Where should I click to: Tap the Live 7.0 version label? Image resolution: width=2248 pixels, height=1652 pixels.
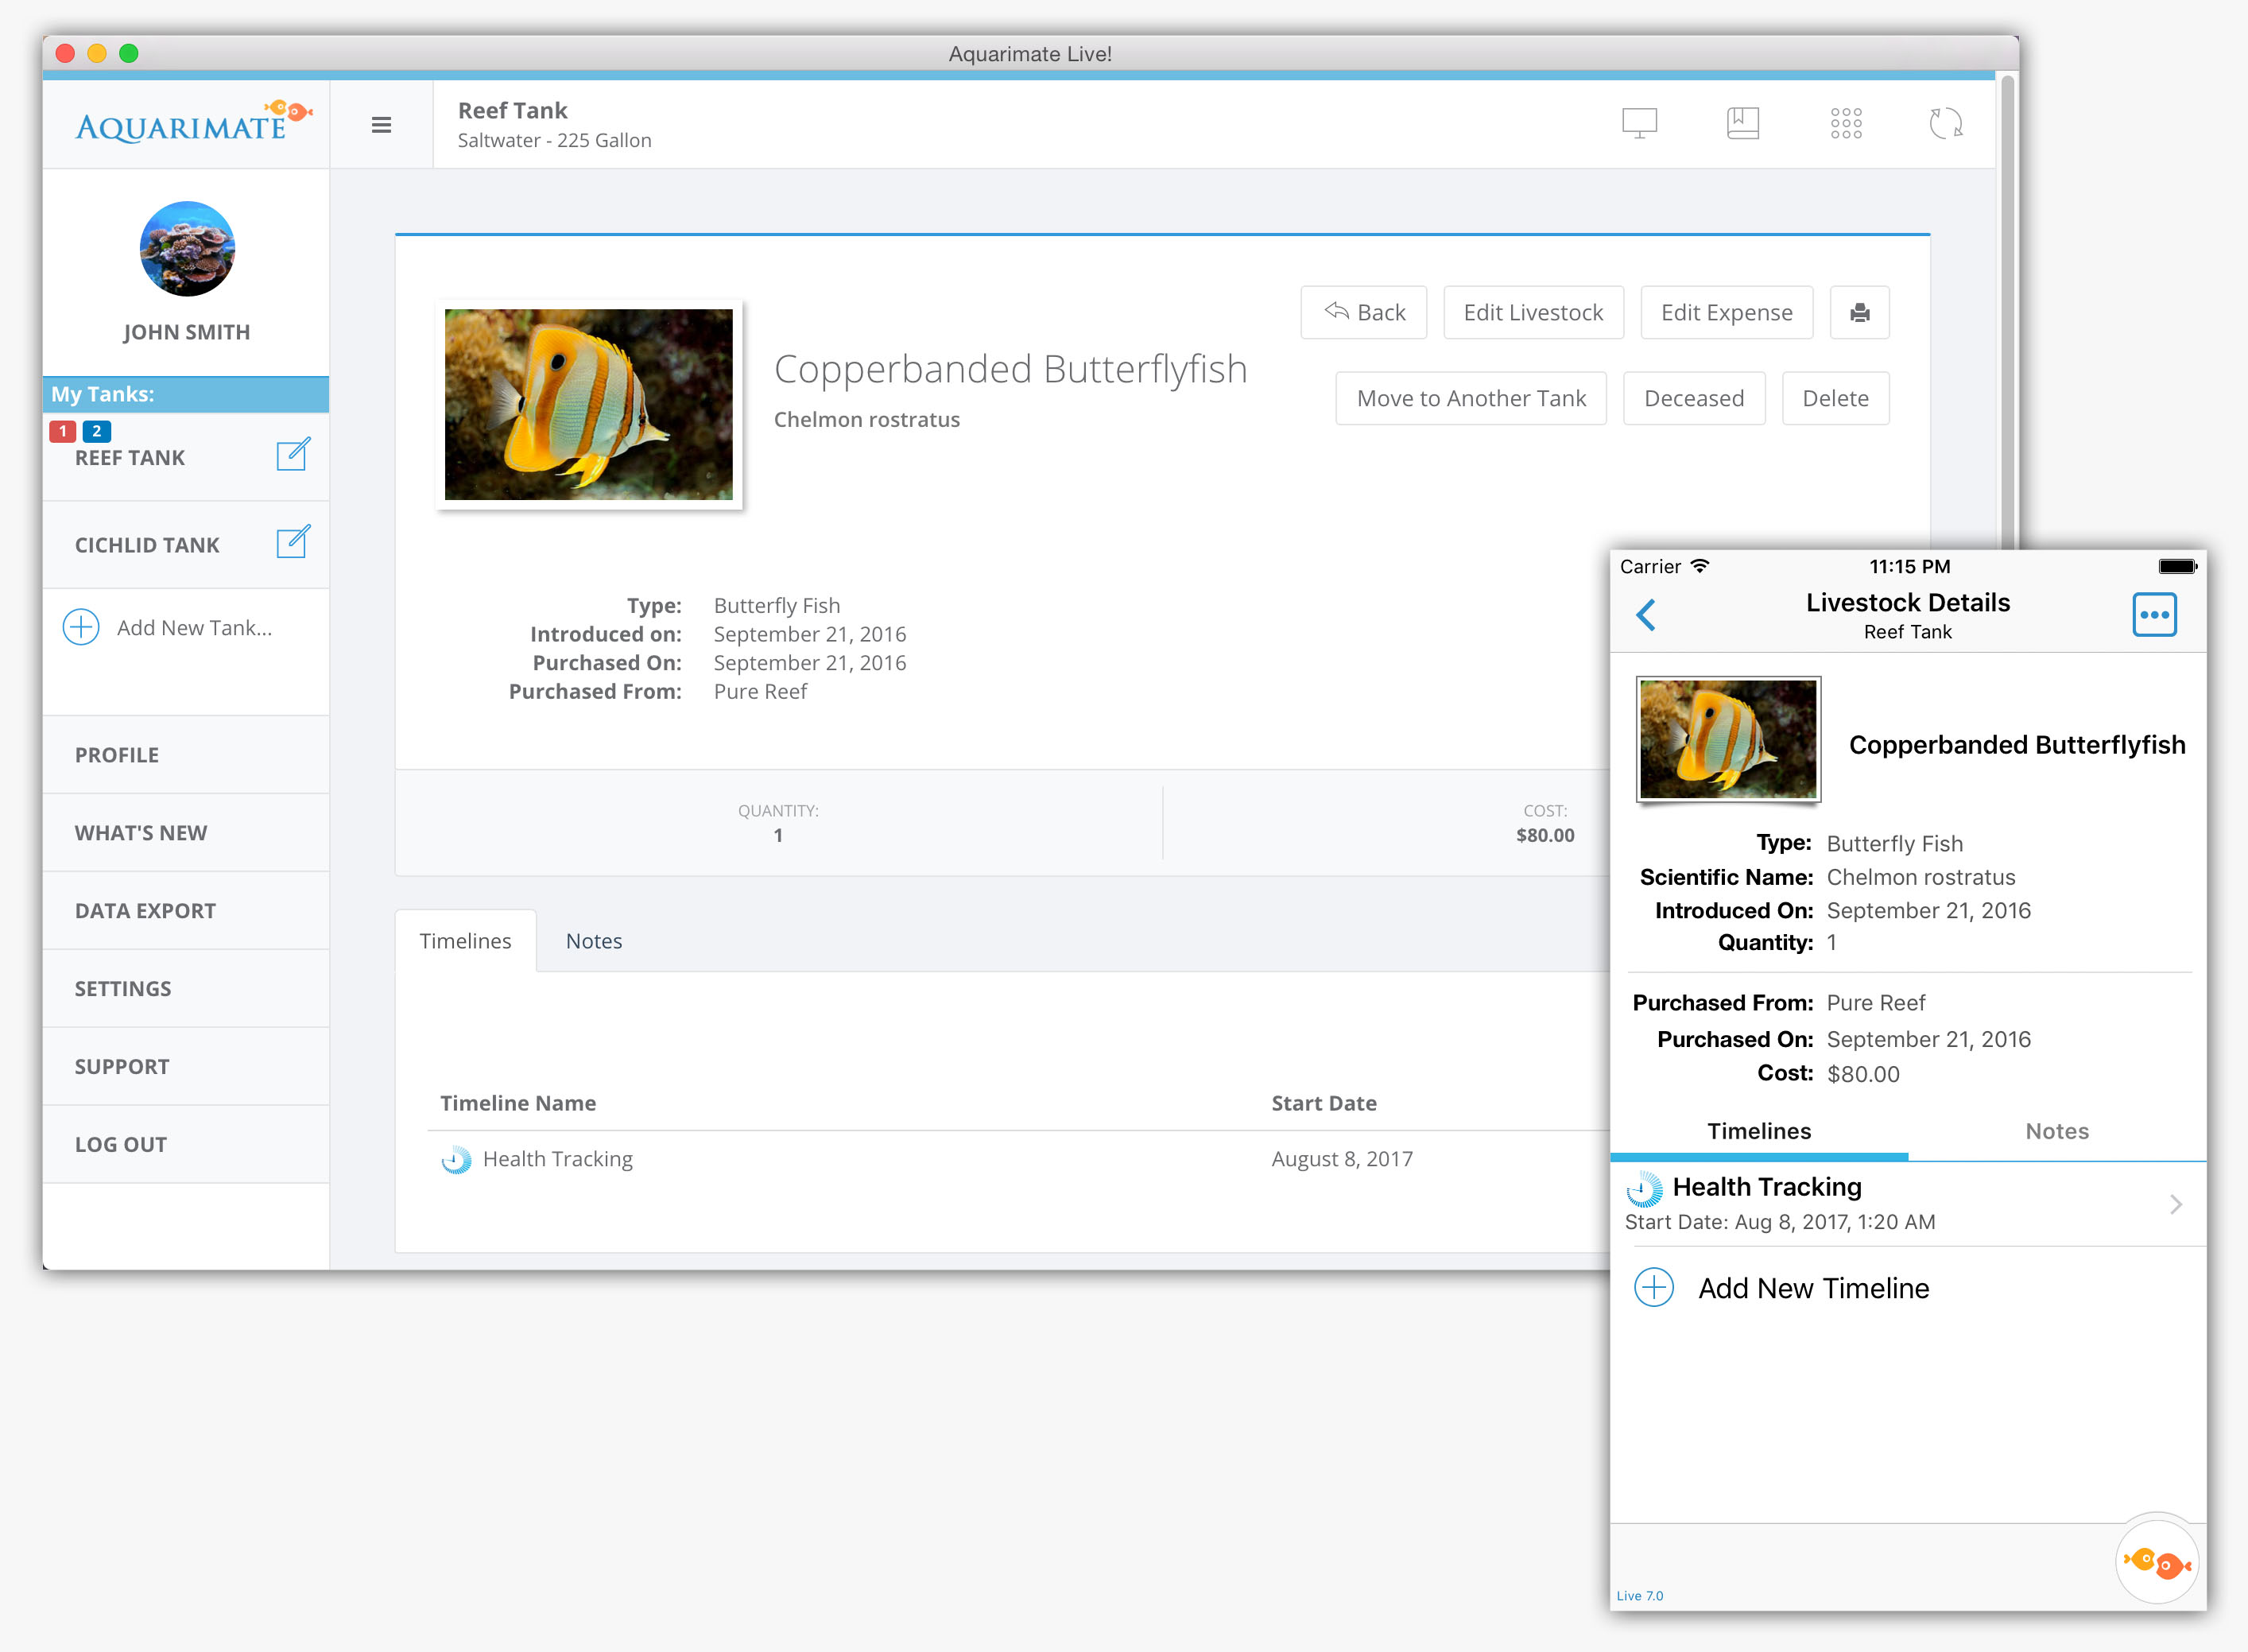point(1639,1595)
